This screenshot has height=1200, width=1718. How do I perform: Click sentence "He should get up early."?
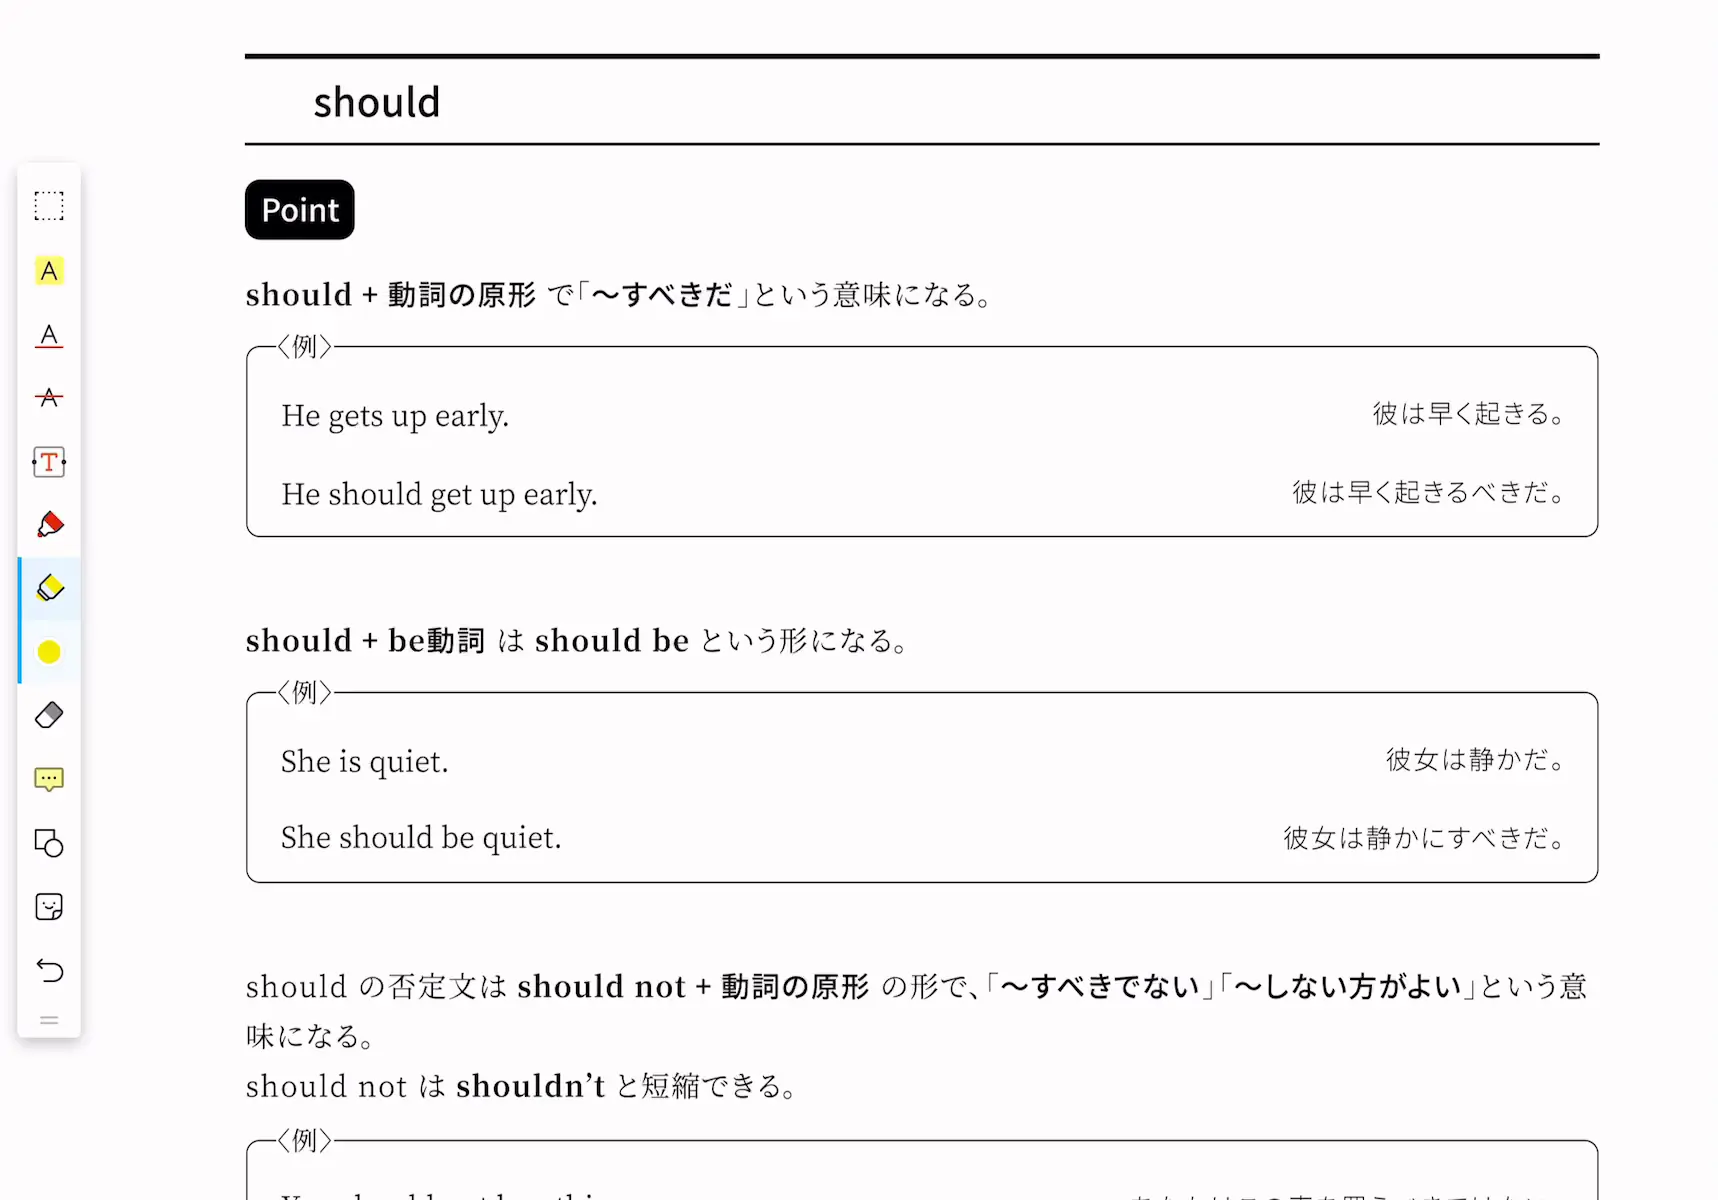click(x=439, y=494)
